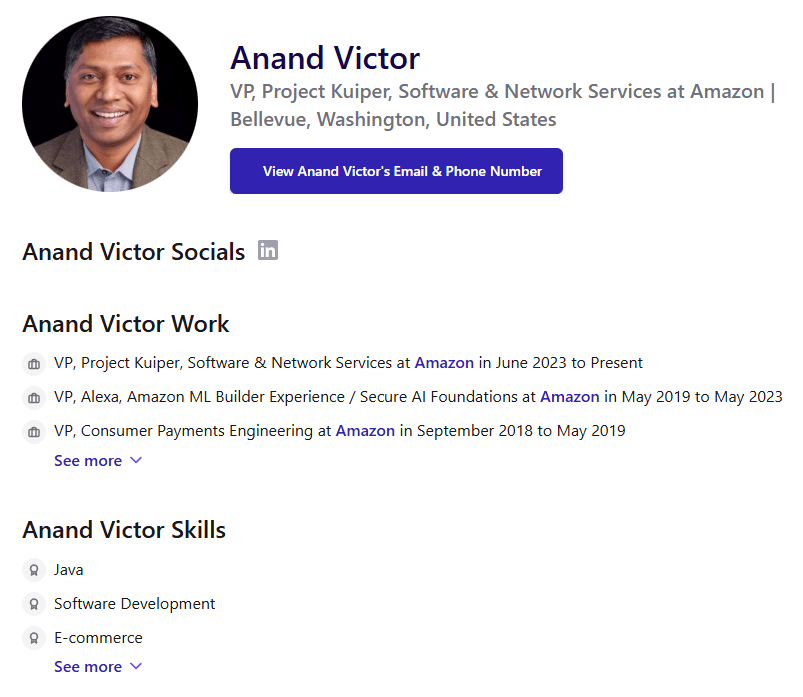
Task: Click 'in May 2019 to May 2023' text
Action: (x=693, y=397)
